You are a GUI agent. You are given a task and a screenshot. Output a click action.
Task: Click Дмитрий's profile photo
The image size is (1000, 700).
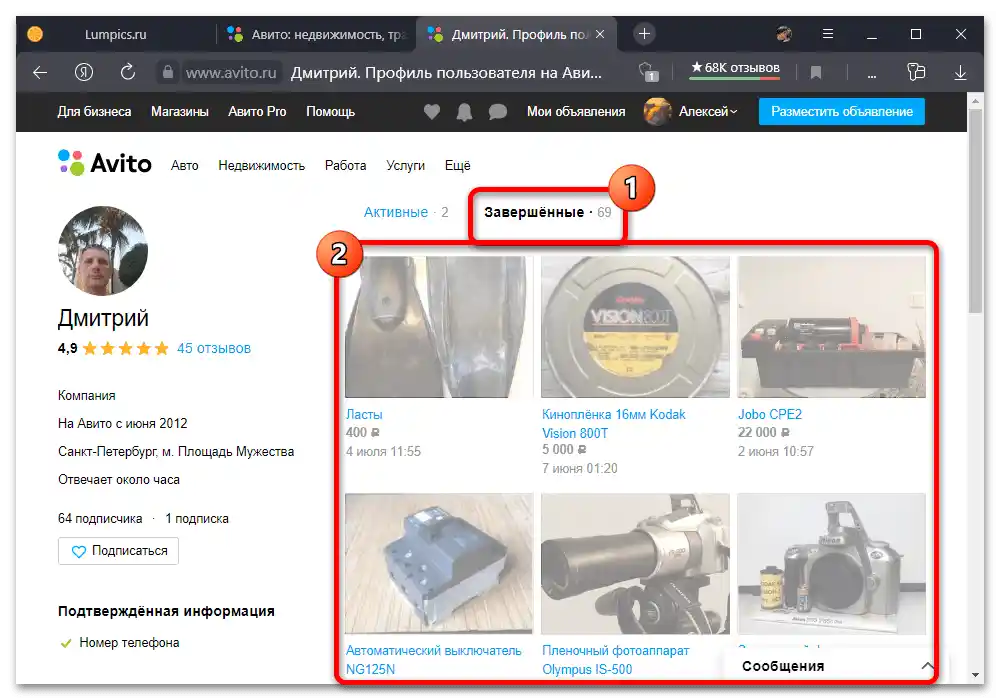click(103, 251)
